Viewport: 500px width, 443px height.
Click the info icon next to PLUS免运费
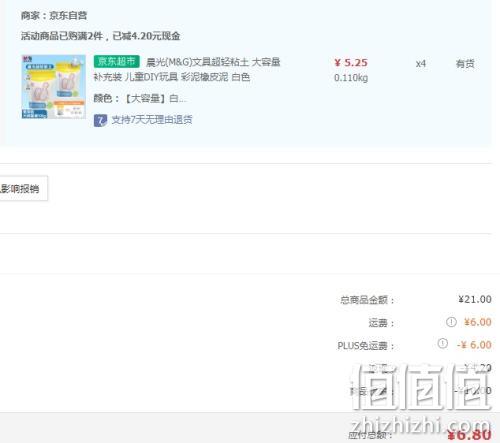point(442,343)
